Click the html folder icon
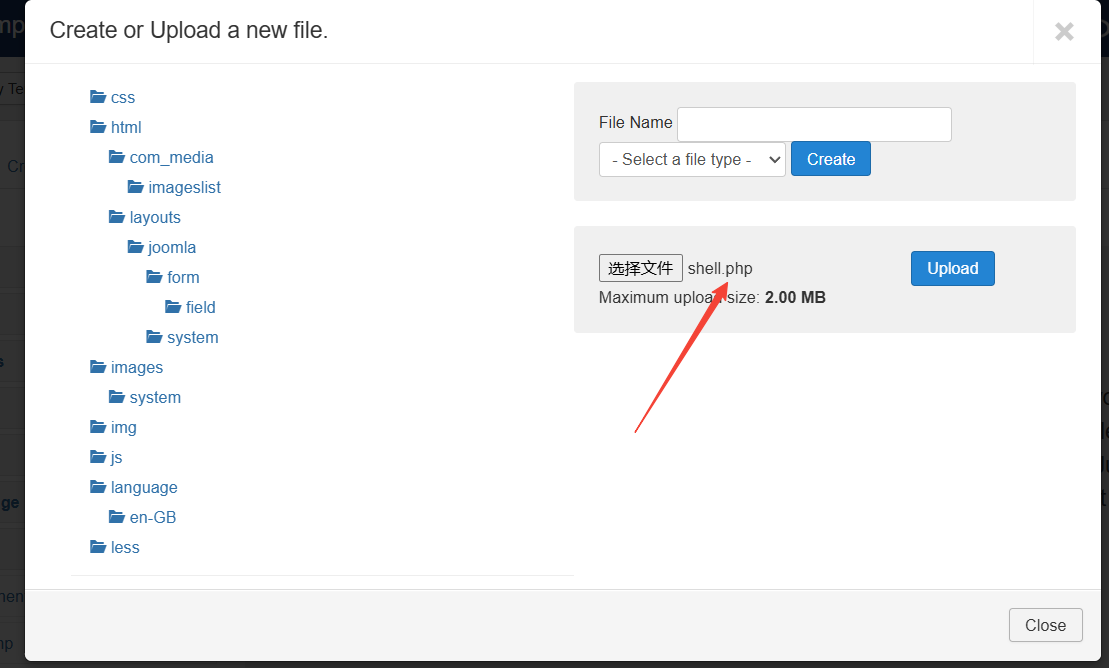The height and width of the screenshot is (668, 1109). 98,127
